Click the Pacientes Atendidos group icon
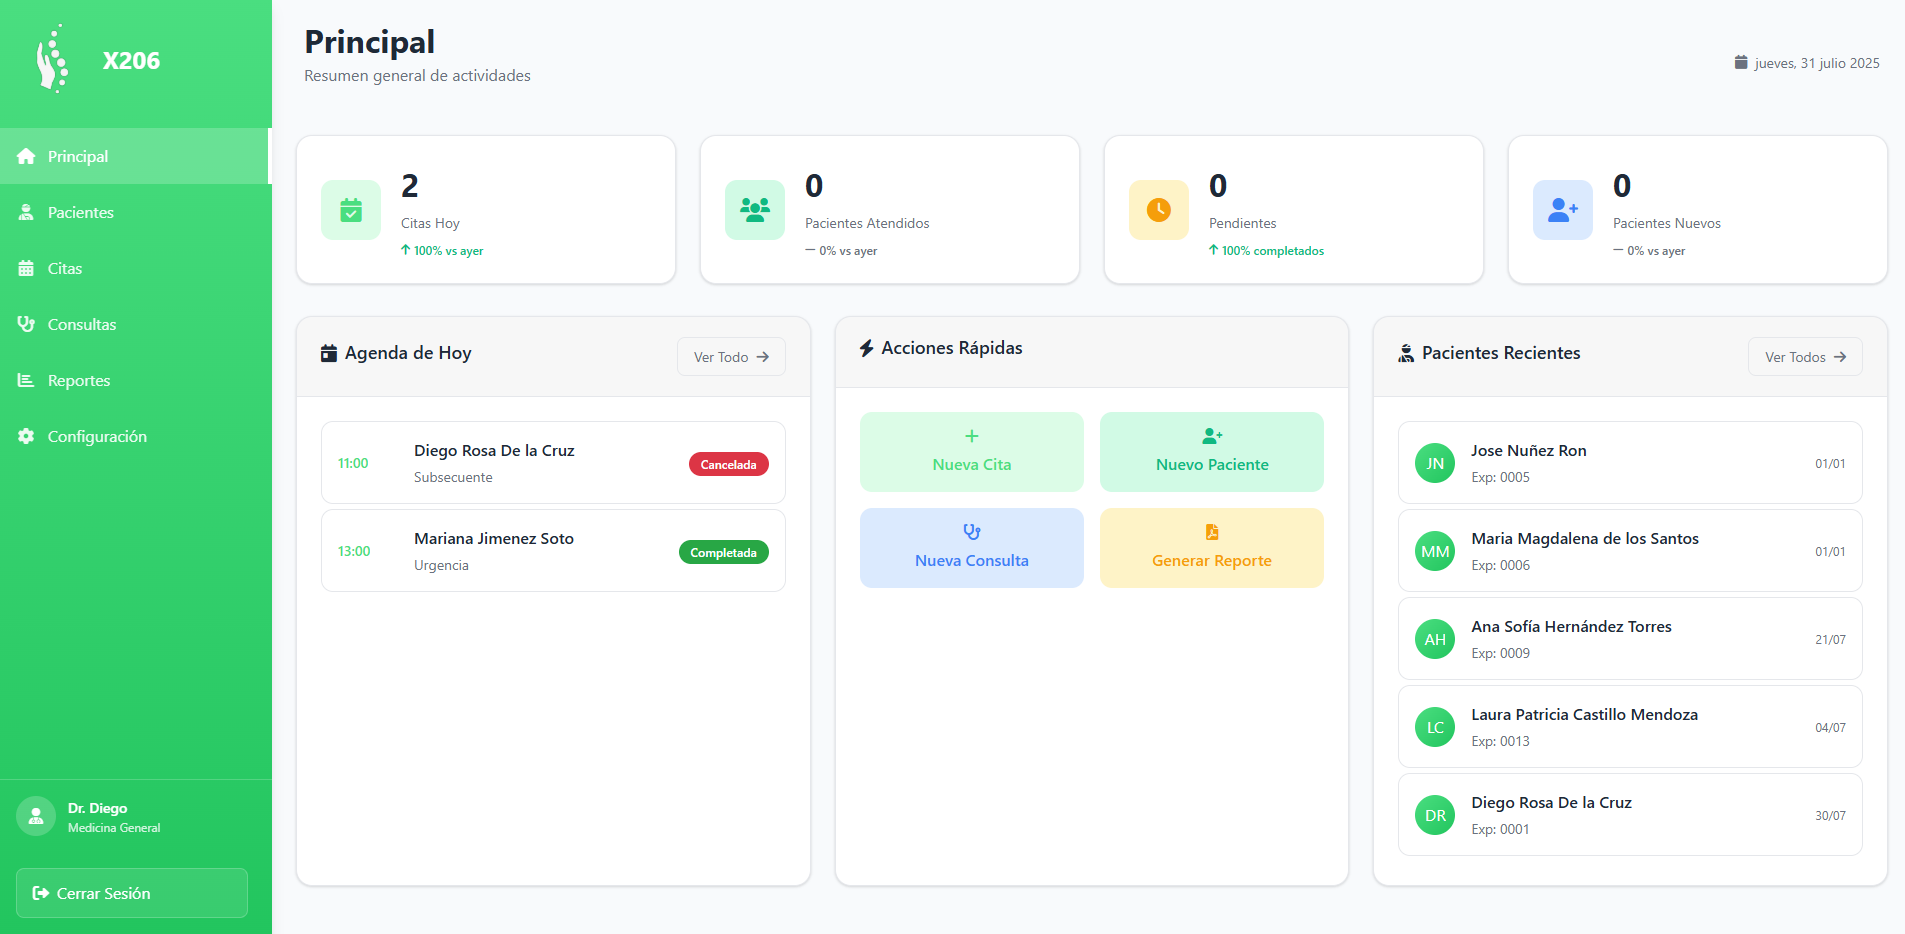Image resolution: width=1905 pixels, height=934 pixels. point(755,210)
